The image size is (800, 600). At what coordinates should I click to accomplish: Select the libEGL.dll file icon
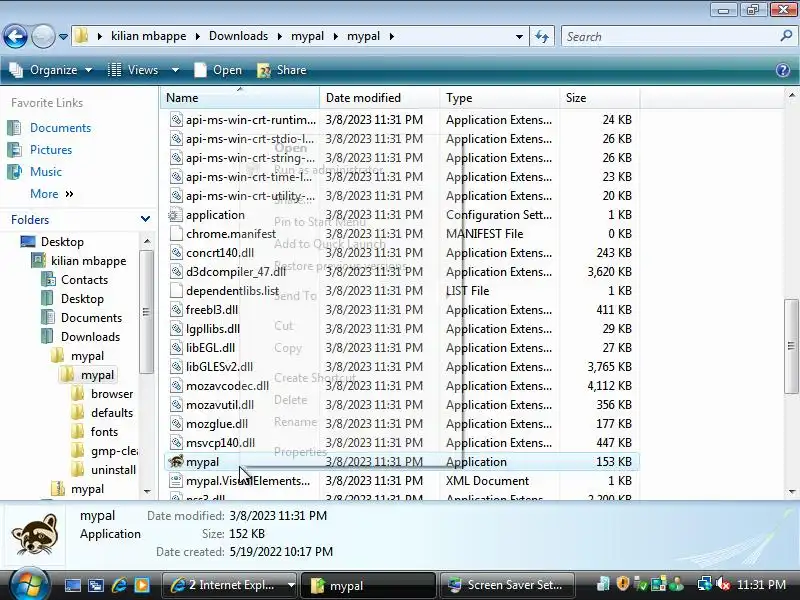click(x=176, y=347)
